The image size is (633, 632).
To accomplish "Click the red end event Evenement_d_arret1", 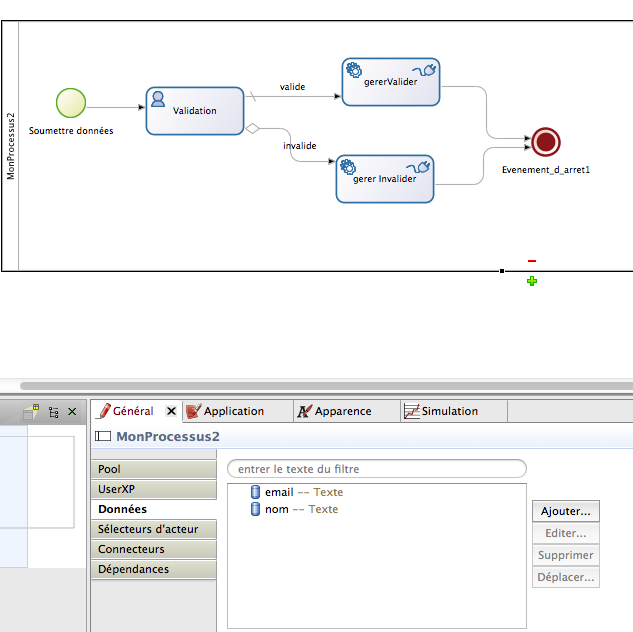I will (x=545, y=142).
